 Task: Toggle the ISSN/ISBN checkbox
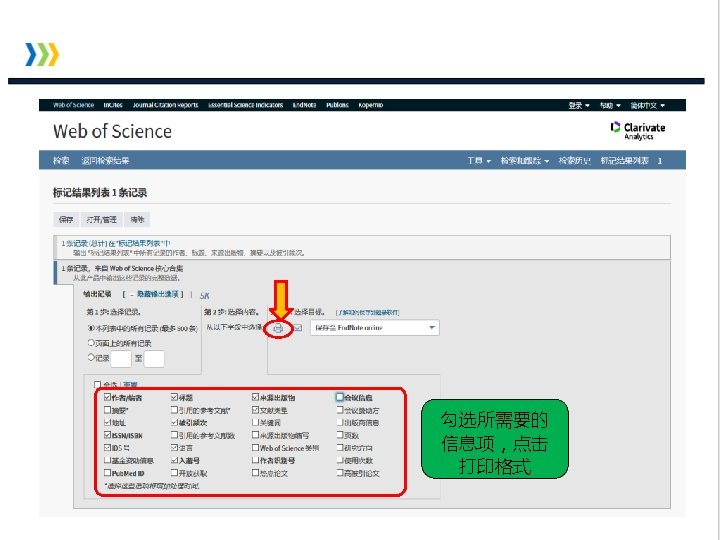pos(107,435)
